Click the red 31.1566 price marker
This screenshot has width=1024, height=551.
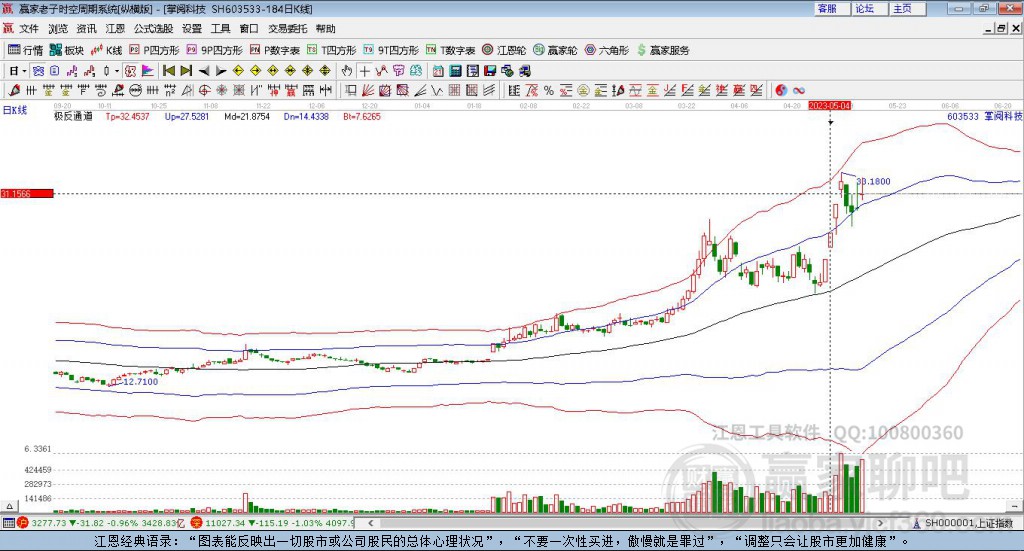tap(27, 194)
